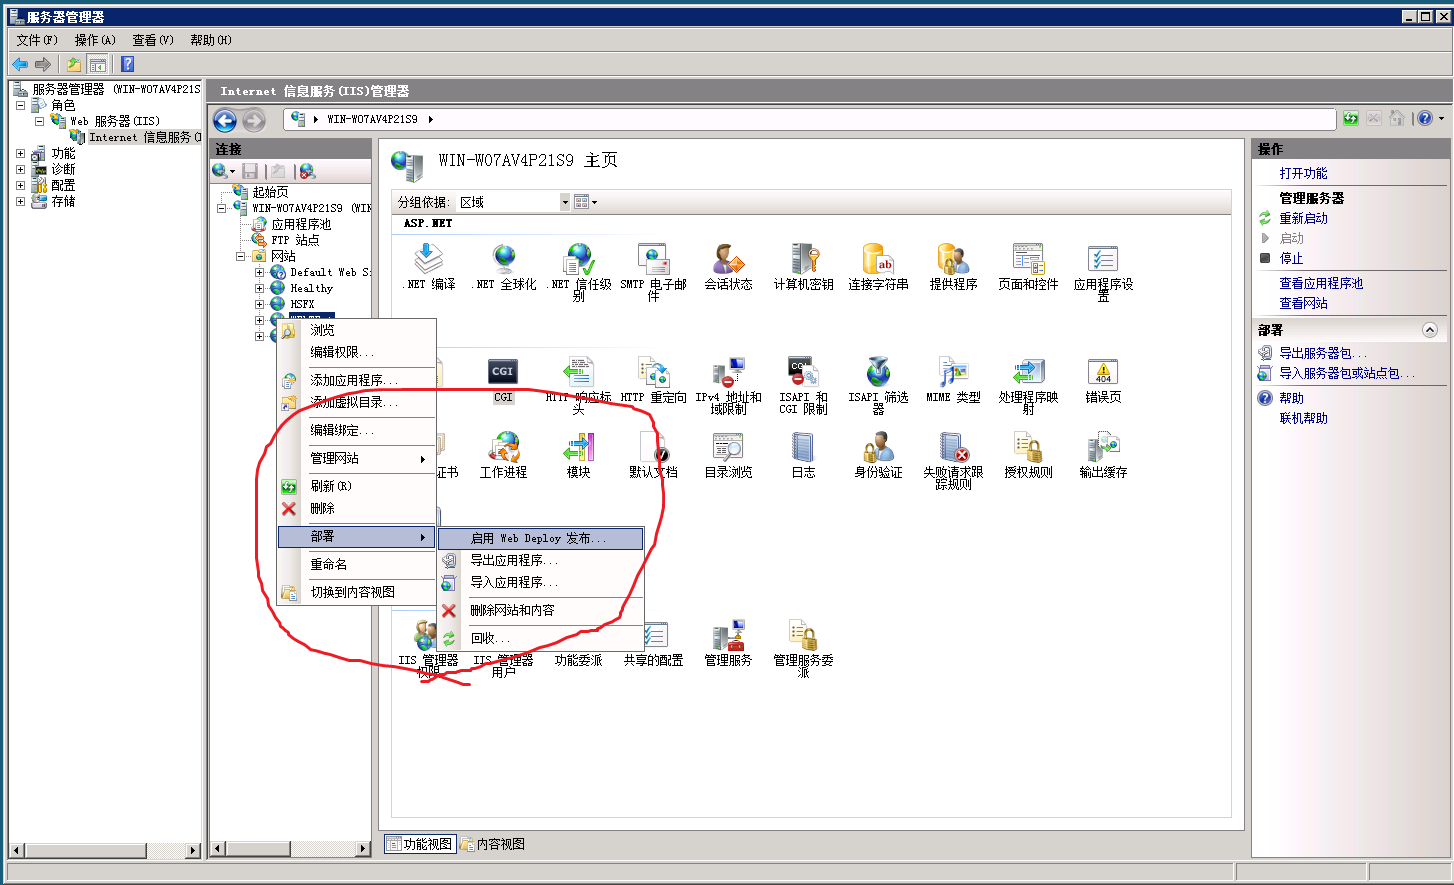1454x885 pixels.
Task: Select 应用程序池 in connections tree
Action: point(301,224)
